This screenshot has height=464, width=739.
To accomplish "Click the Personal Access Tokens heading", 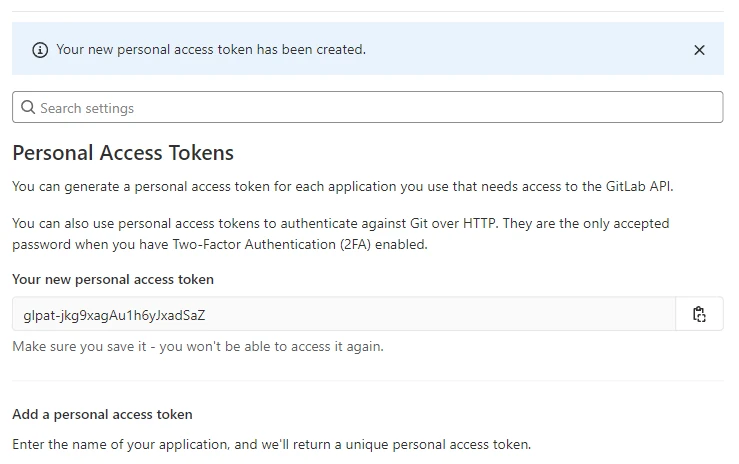I will click(x=123, y=153).
